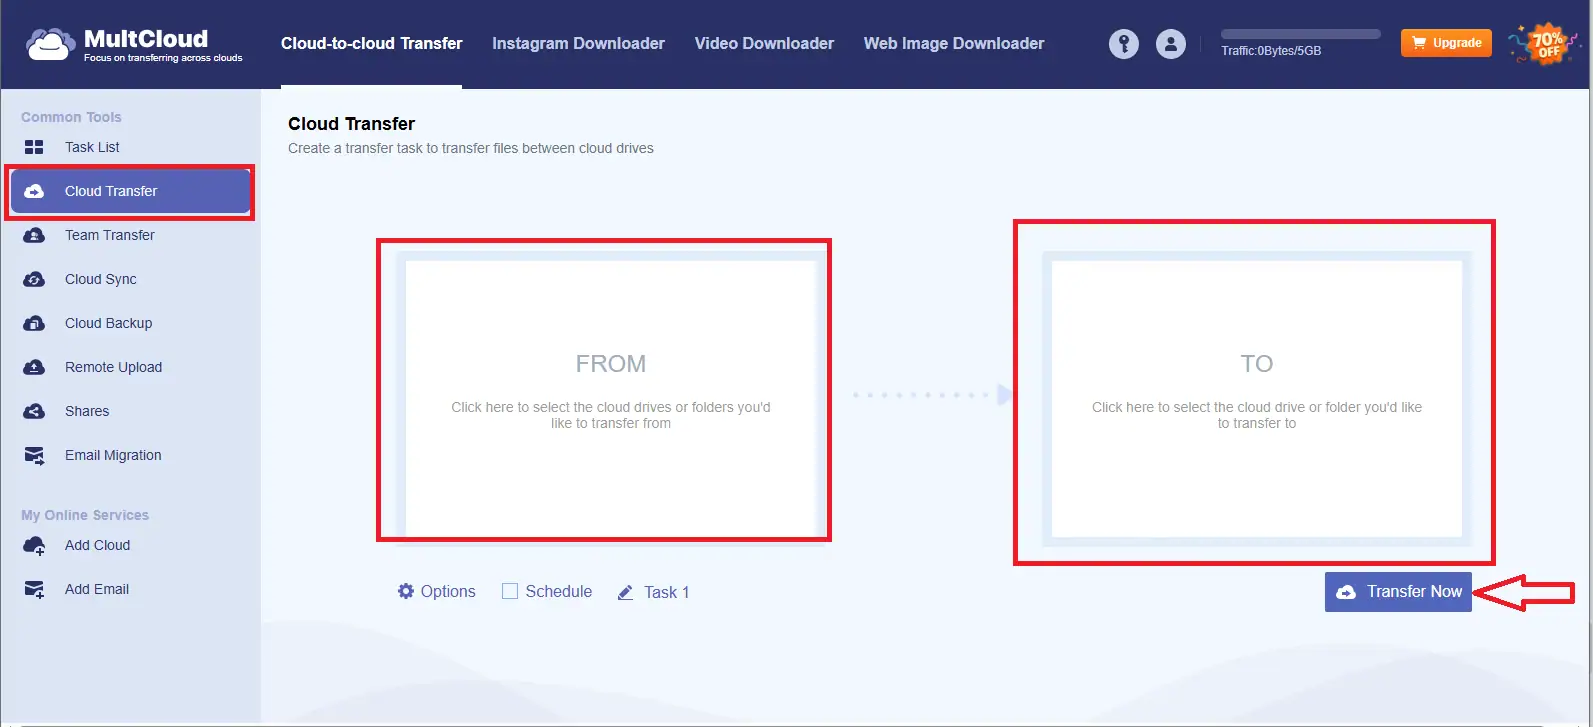
Task: Click the Options gear icon
Action: [x=406, y=591]
